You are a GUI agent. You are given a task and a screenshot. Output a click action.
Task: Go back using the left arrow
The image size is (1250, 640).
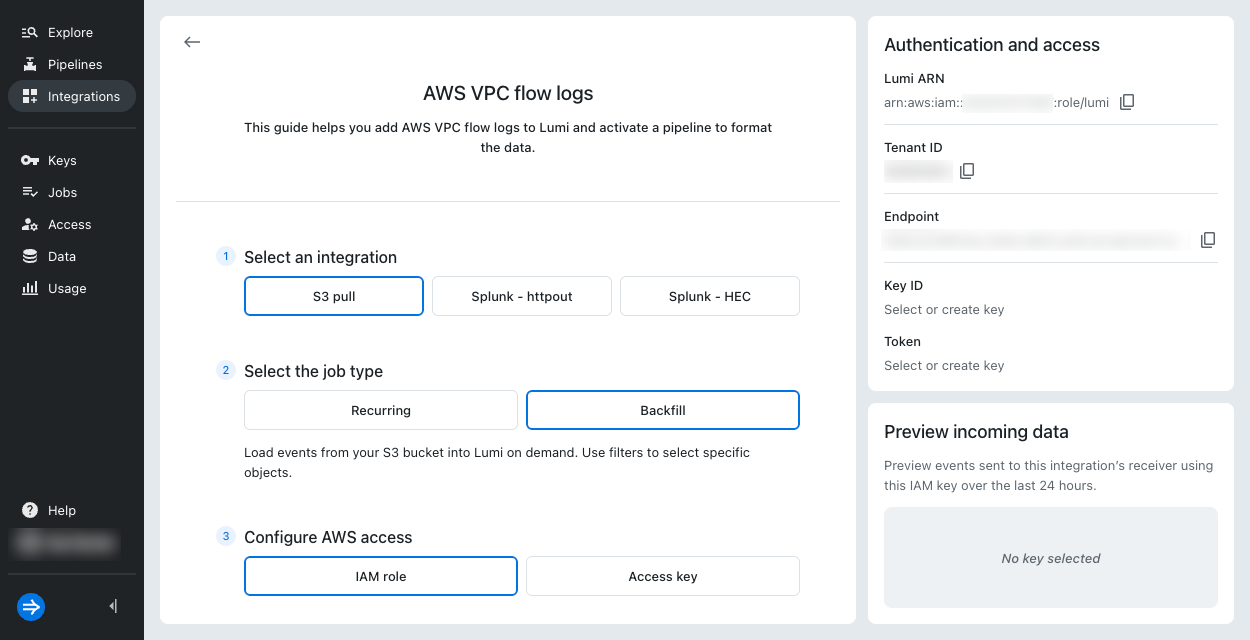tap(192, 42)
